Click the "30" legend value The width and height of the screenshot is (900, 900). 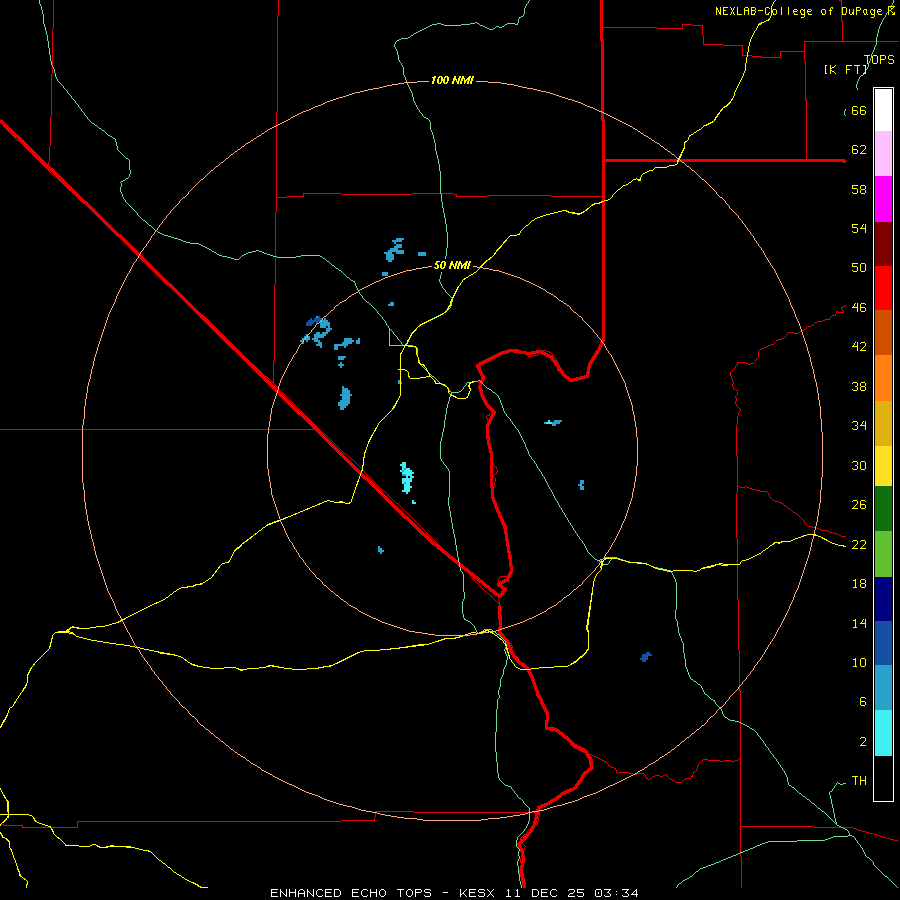click(859, 465)
